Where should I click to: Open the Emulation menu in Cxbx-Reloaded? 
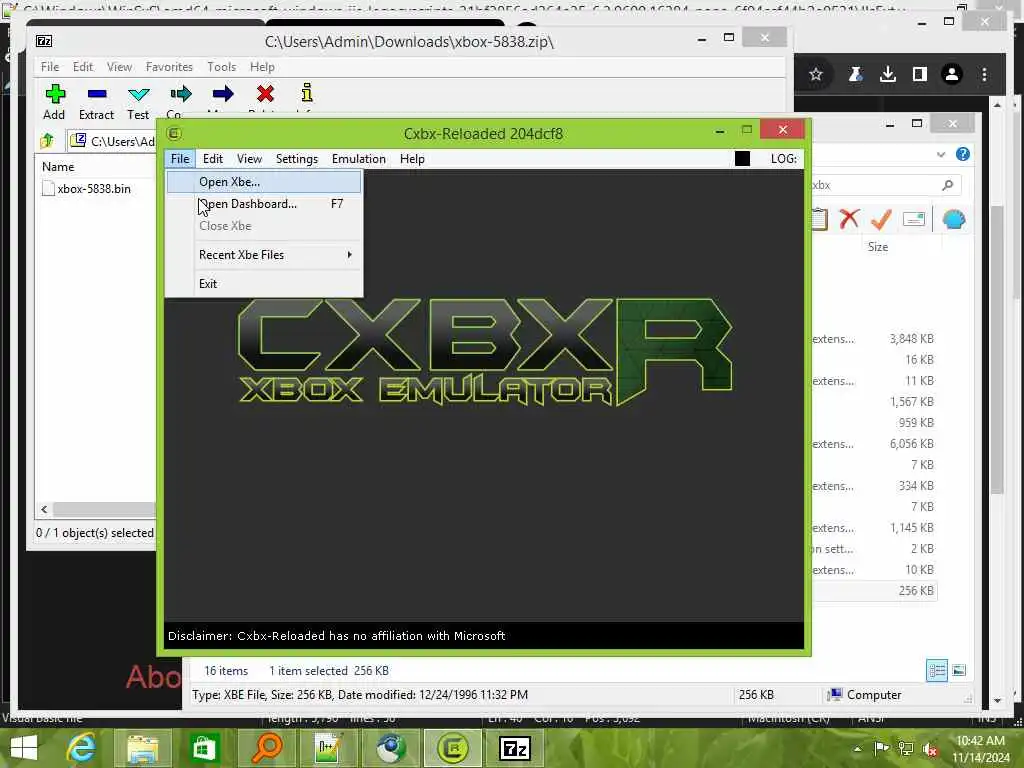click(x=359, y=159)
